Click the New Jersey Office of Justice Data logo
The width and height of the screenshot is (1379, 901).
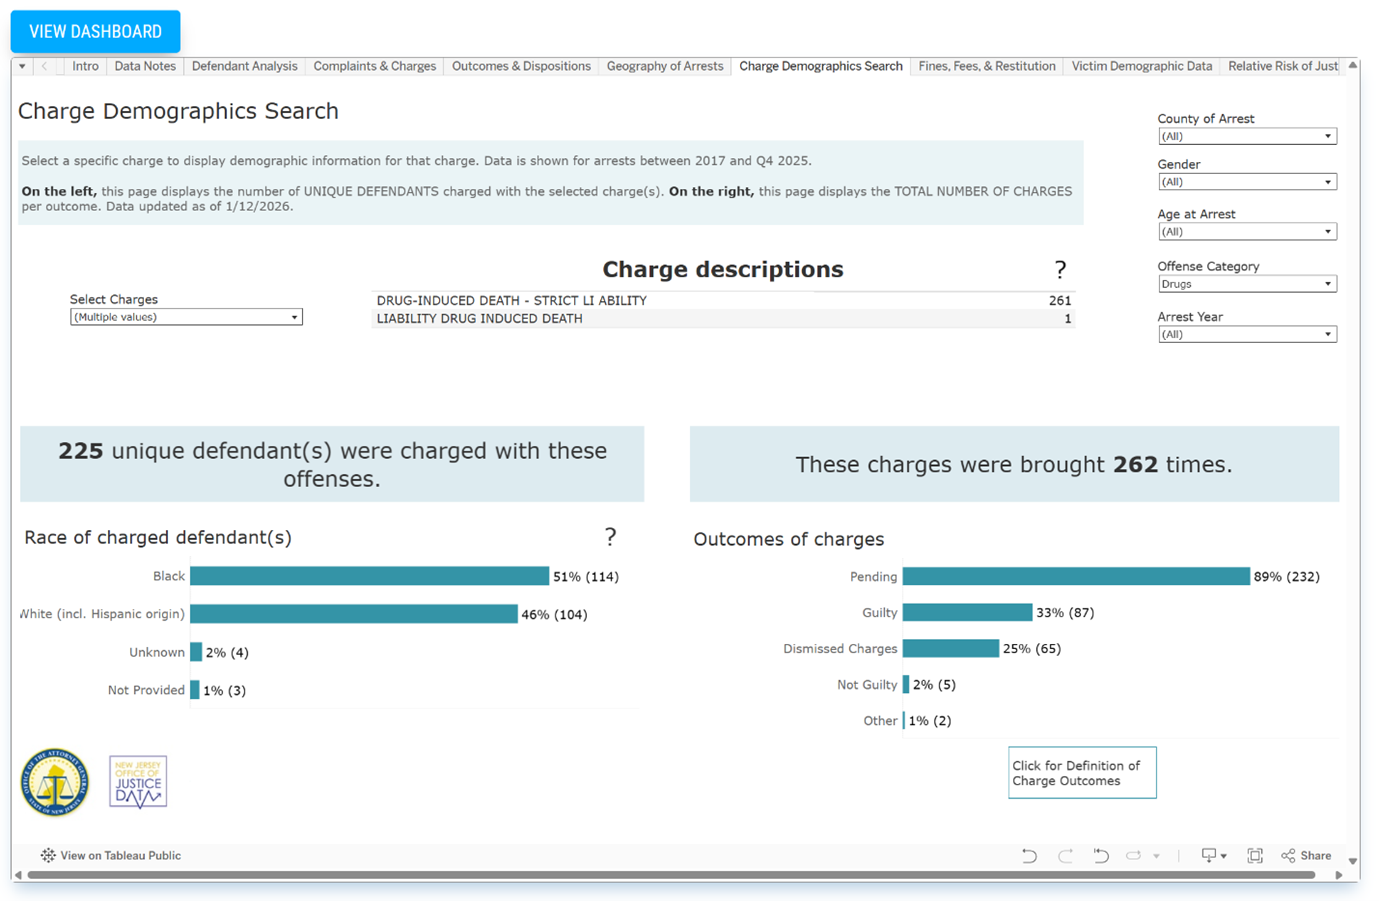(138, 782)
